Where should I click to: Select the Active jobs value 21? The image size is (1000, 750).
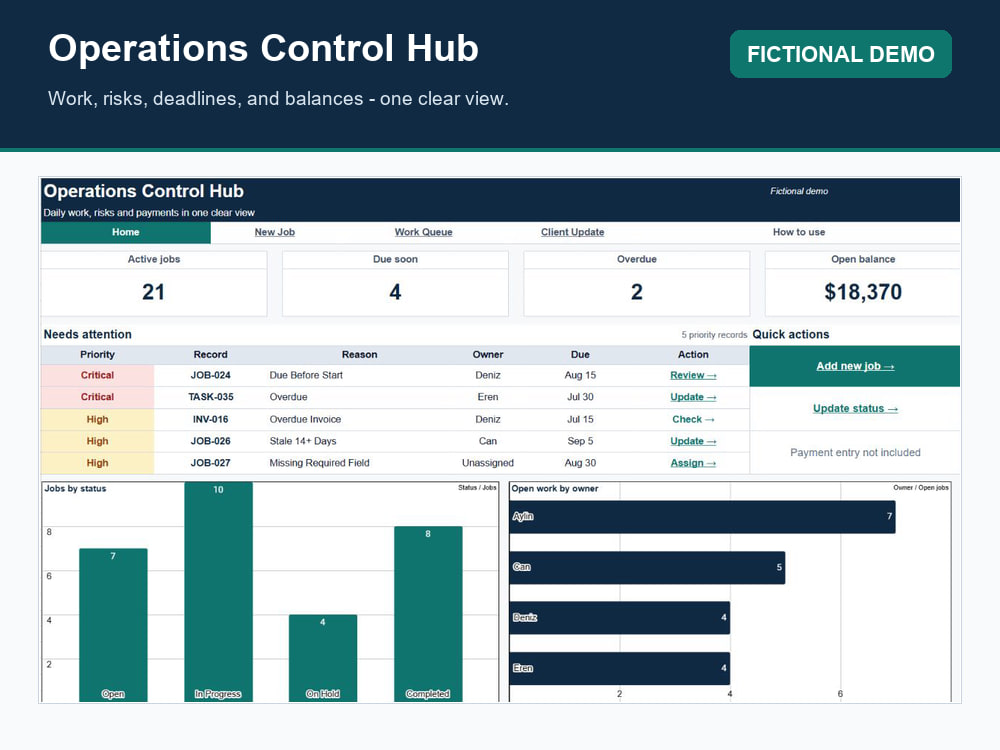click(x=153, y=292)
